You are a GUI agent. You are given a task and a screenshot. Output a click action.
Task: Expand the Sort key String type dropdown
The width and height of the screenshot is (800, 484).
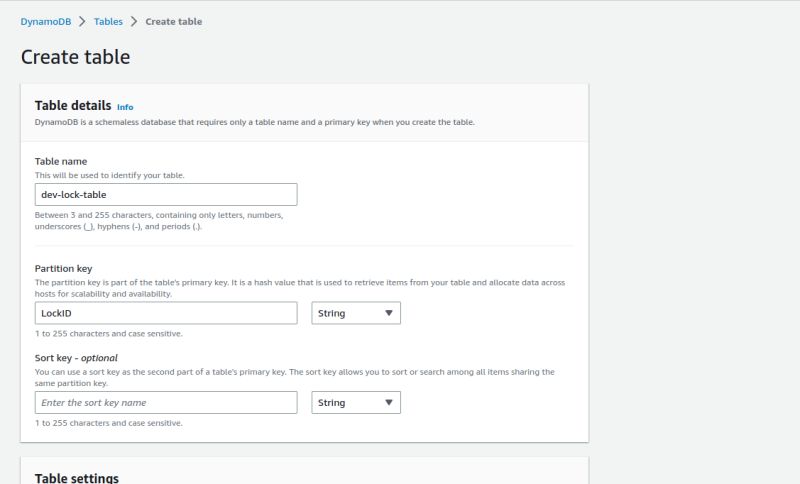tap(356, 402)
